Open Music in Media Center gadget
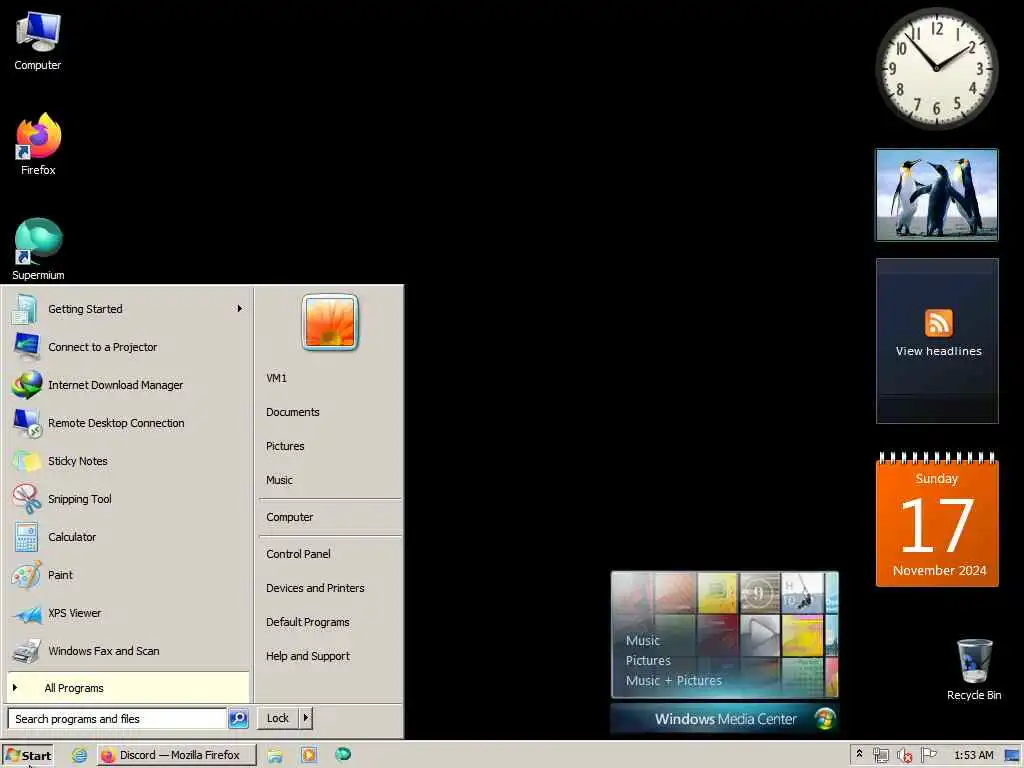 click(643, 641)
